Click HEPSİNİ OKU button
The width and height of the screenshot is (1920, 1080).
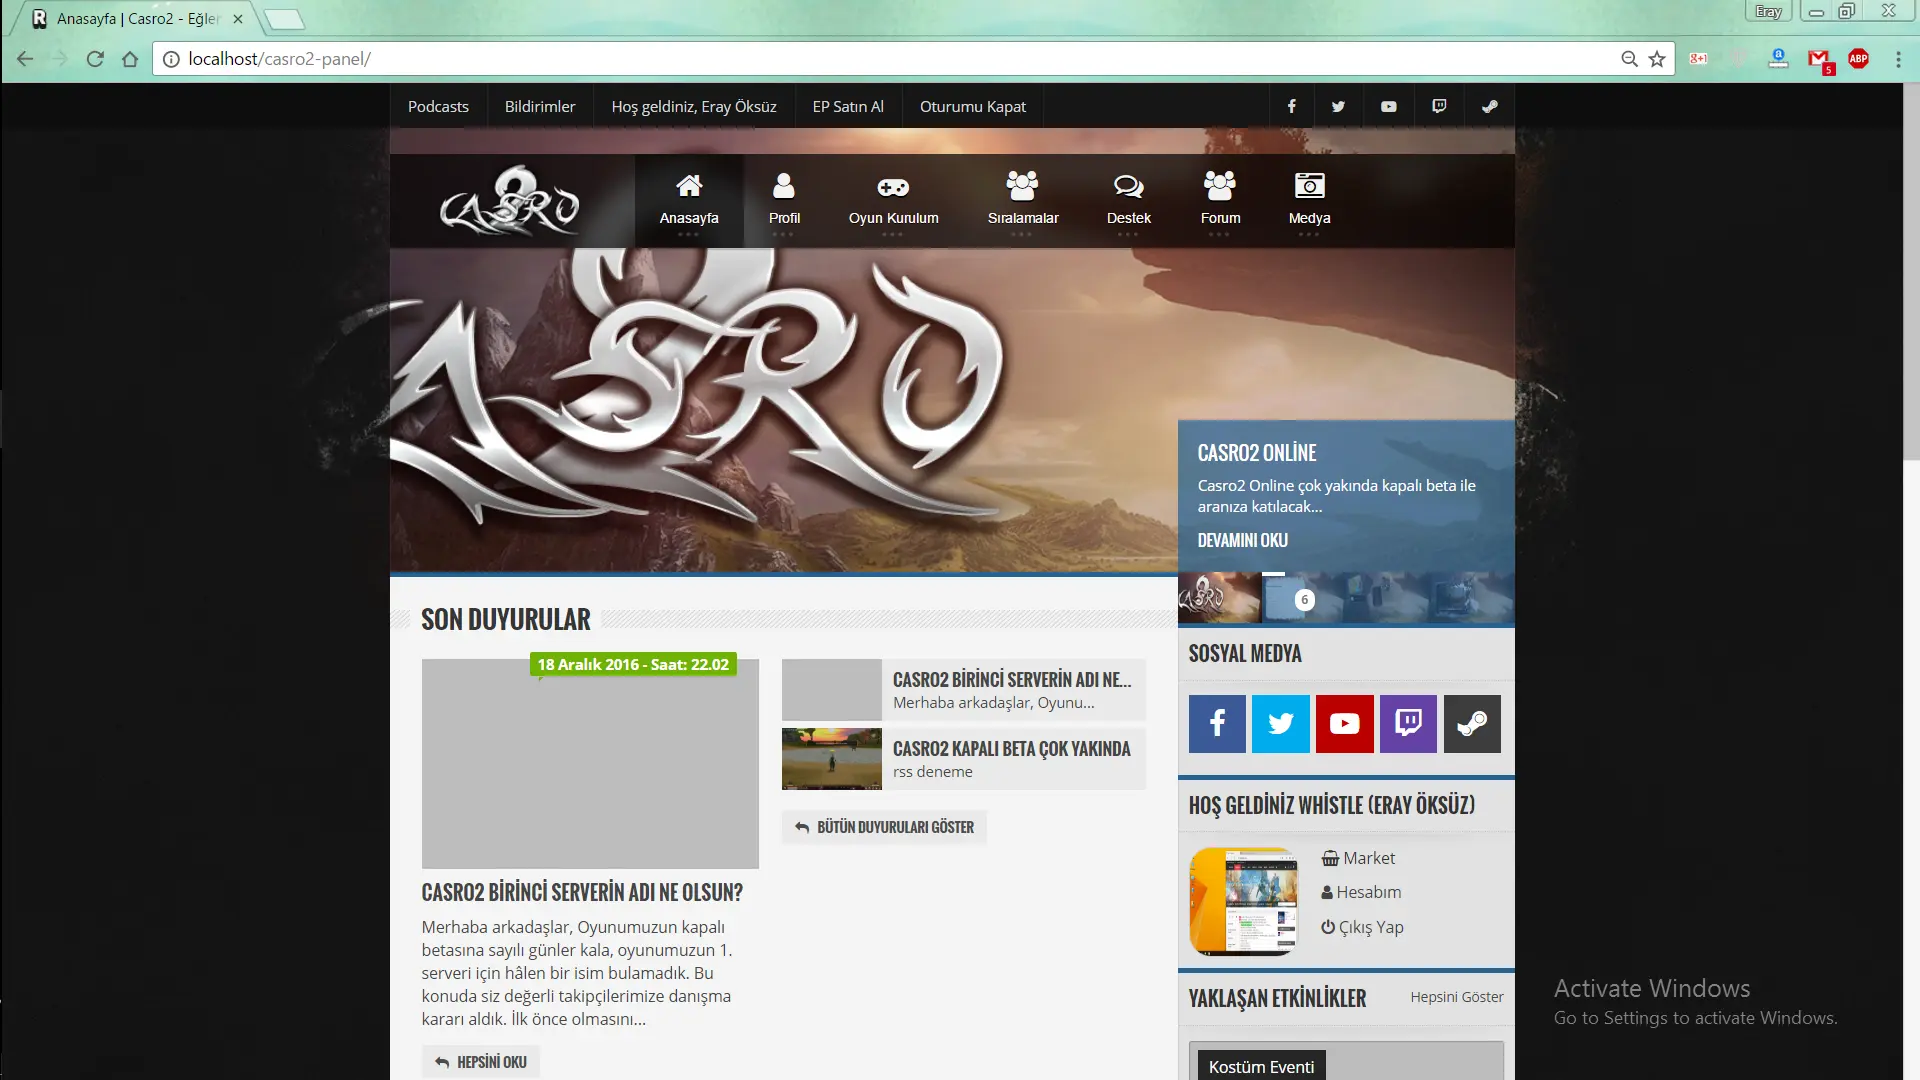click(481, 1062)
